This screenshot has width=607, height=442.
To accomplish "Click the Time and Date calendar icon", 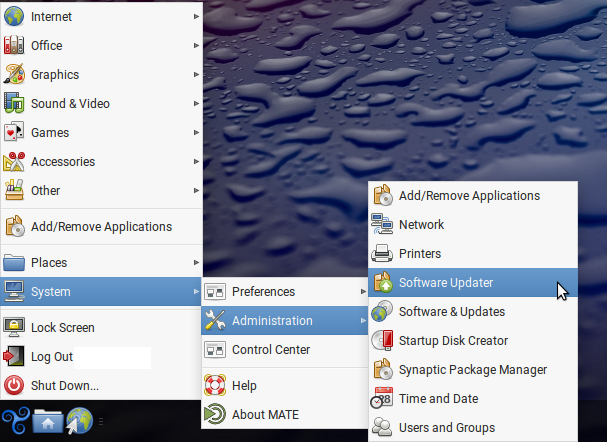I will coord(382,399).
